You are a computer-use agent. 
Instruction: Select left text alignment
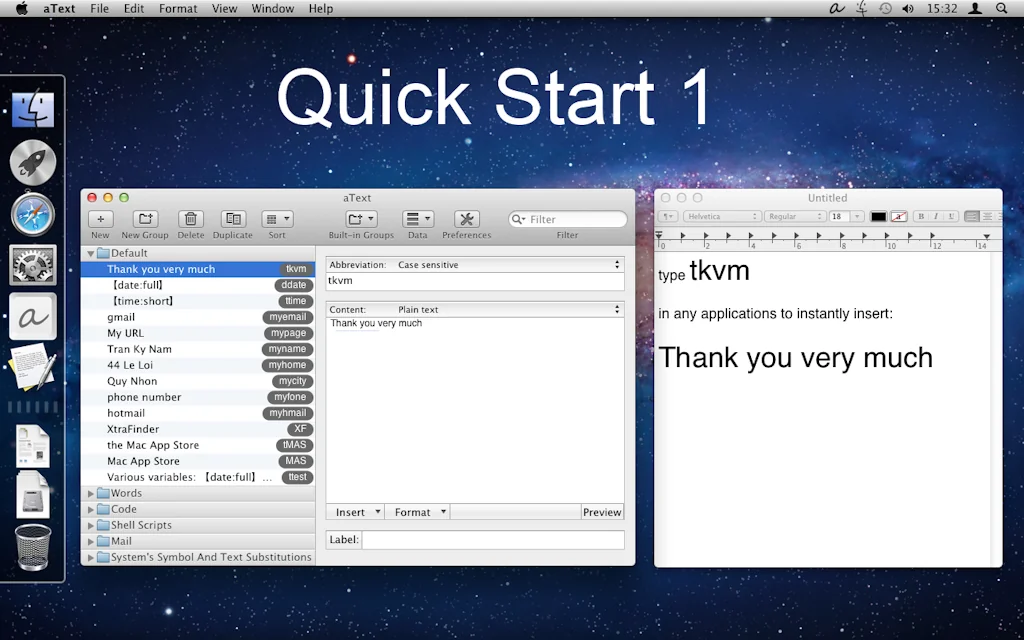(972, 216)
